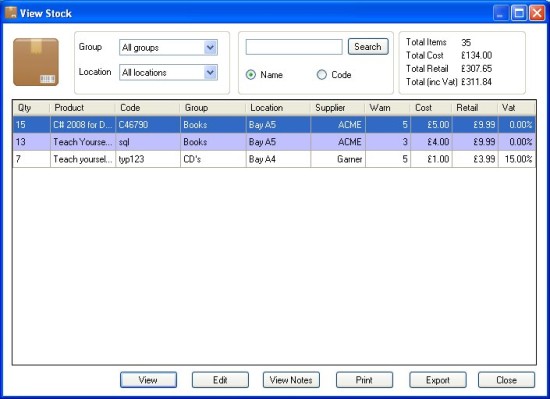Click the £1.00 cost cell
Image resolution: width=550 pixels, height=399 pixels.
[431, 159]
